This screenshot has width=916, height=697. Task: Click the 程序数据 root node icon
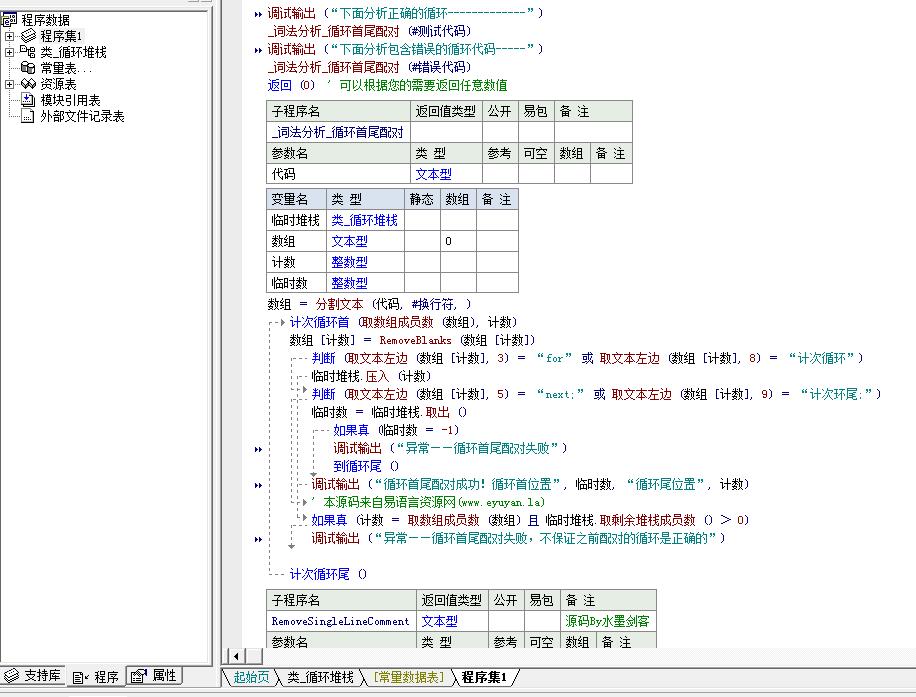(9, 20)
